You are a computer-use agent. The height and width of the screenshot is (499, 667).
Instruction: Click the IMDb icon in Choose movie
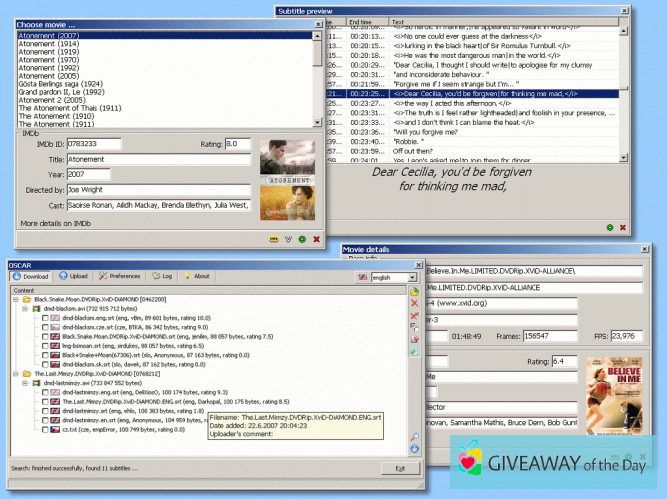click(274, 239)
